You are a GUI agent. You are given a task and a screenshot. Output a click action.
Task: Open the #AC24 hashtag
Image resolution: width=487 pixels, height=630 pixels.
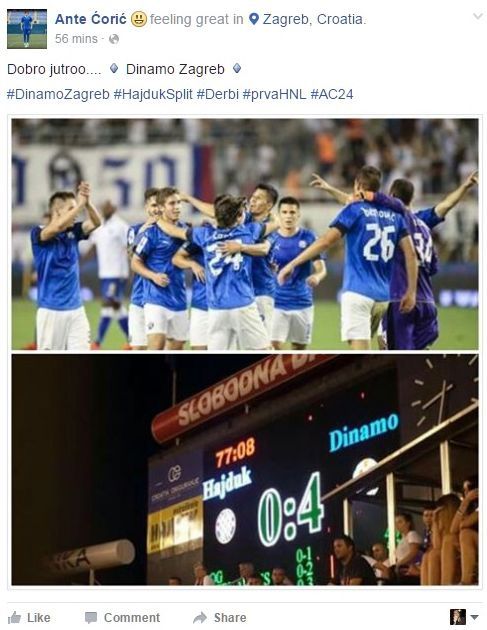coord(332,94)
